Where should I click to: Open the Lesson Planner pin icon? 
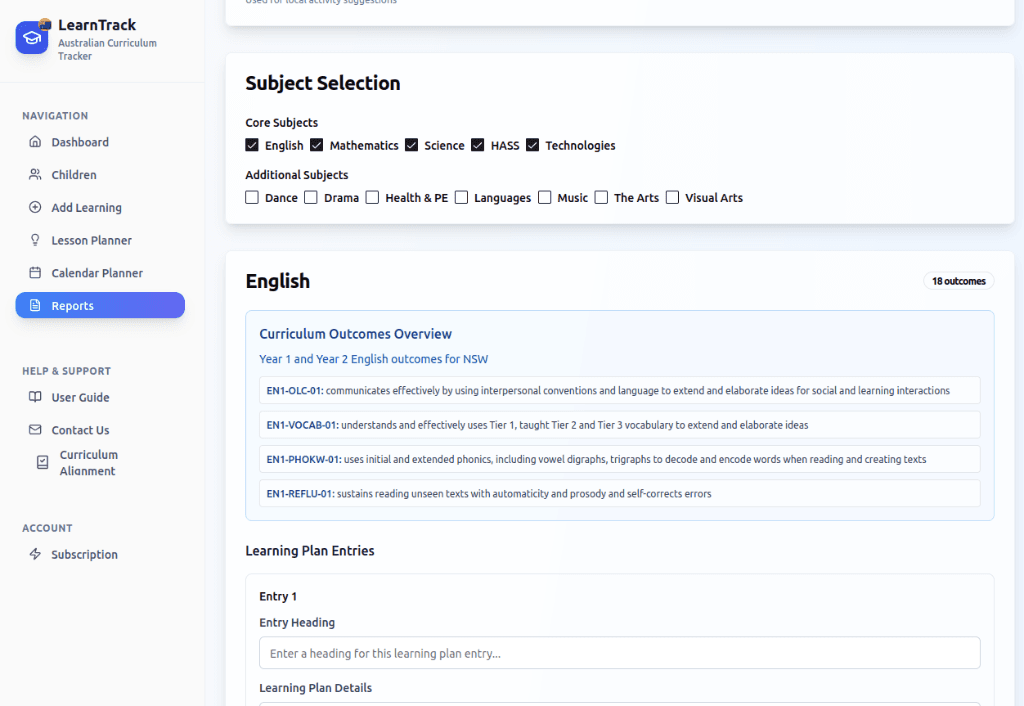pyautogui.click(x=35, y=240)
